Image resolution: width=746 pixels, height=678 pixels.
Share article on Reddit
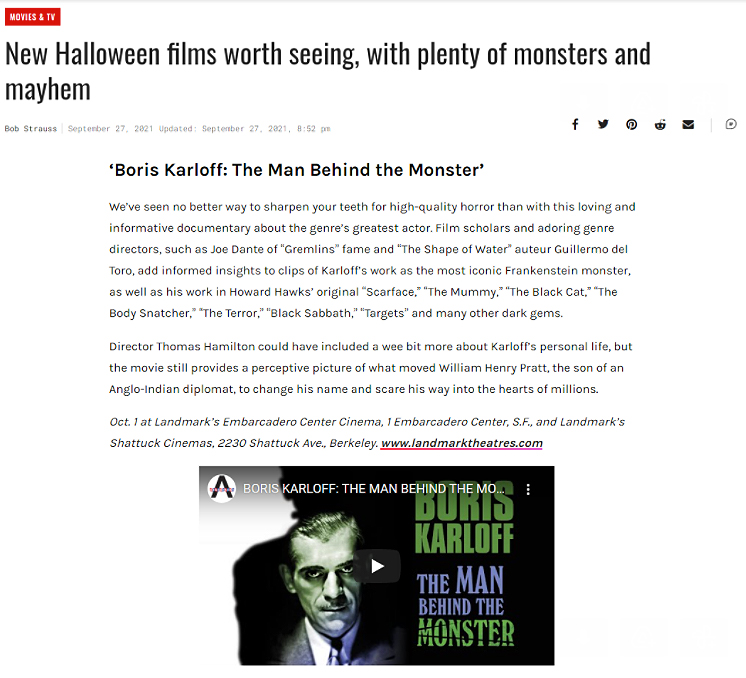(660, 125)
